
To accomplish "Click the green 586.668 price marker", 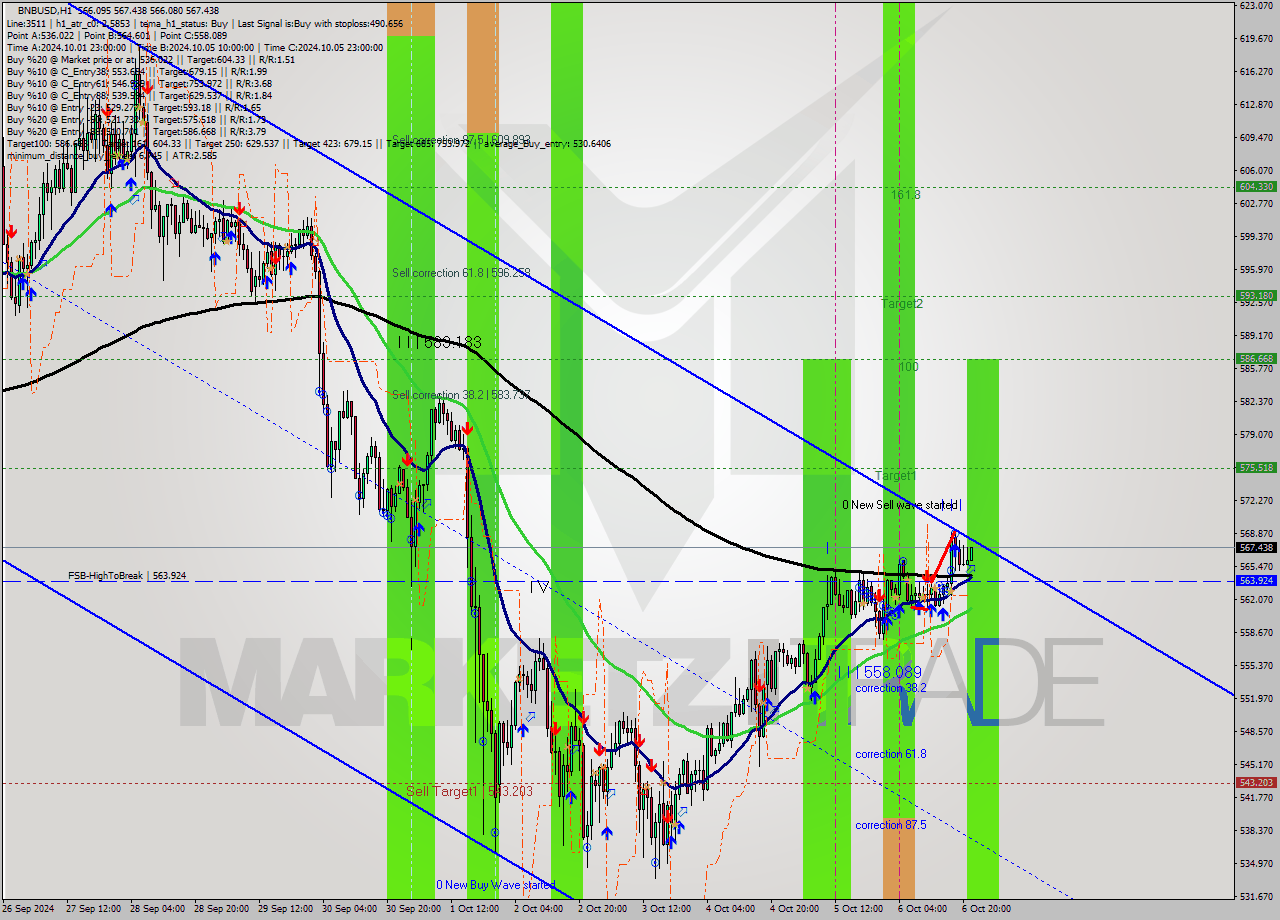I will pos(1256,359).
